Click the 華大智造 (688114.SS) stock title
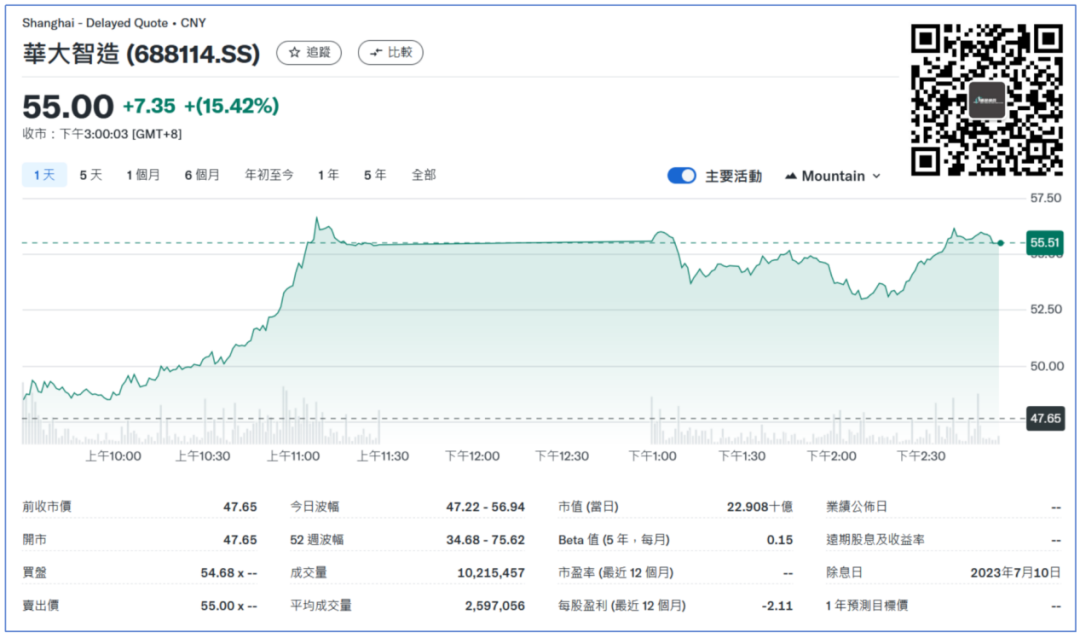1080x638 pixels. click(141, 54)
